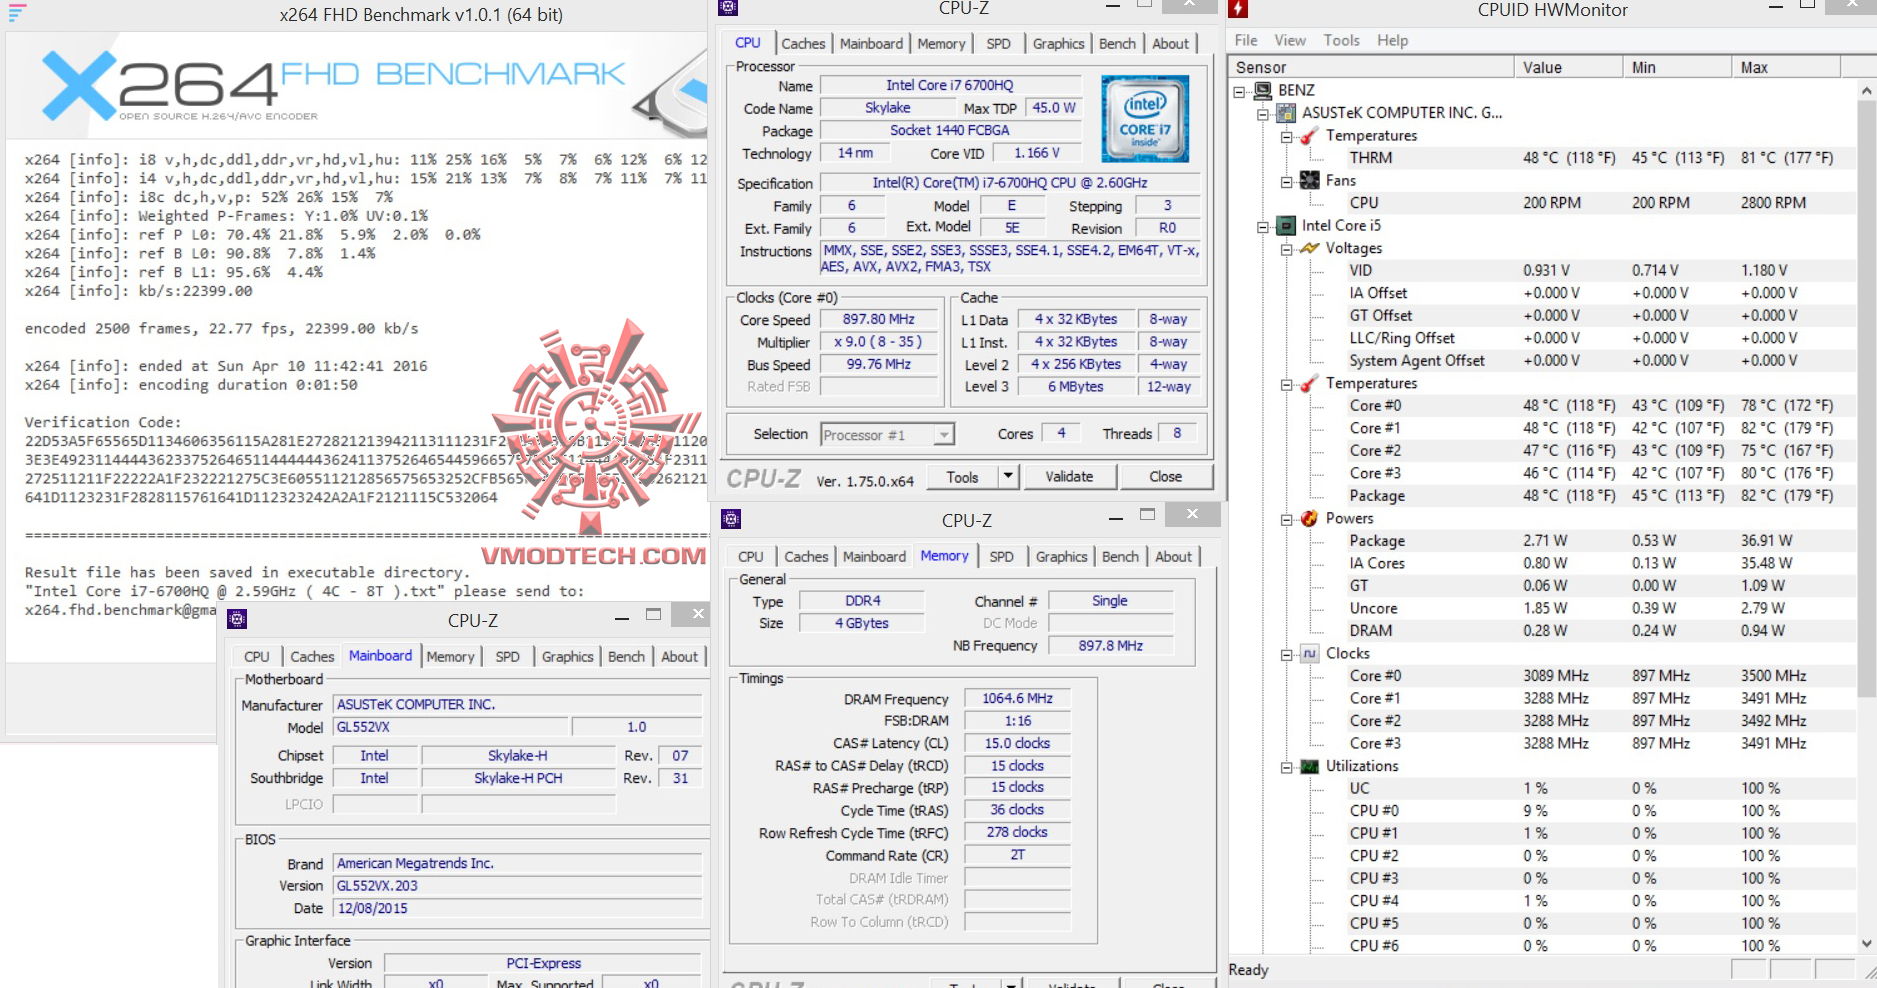The height and width of the screenshot is (988, 1877).
Task: Click the Utilizations graph icon
Action: point(1309,766)
